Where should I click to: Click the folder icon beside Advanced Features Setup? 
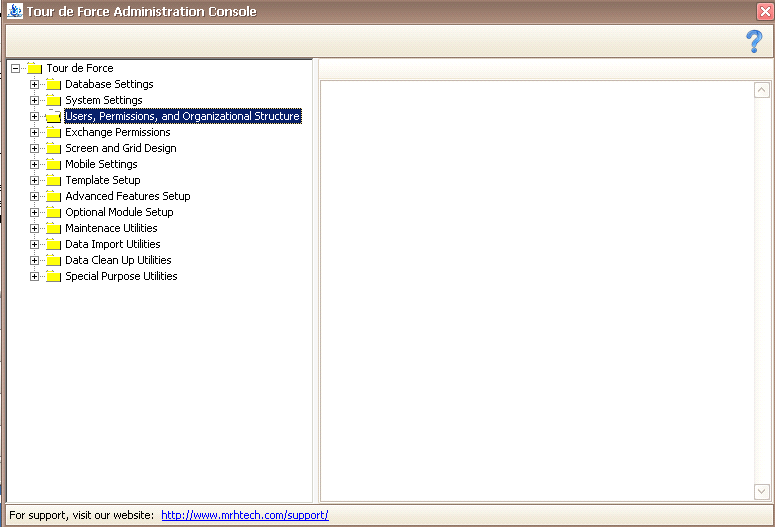(x=53, y=196)
